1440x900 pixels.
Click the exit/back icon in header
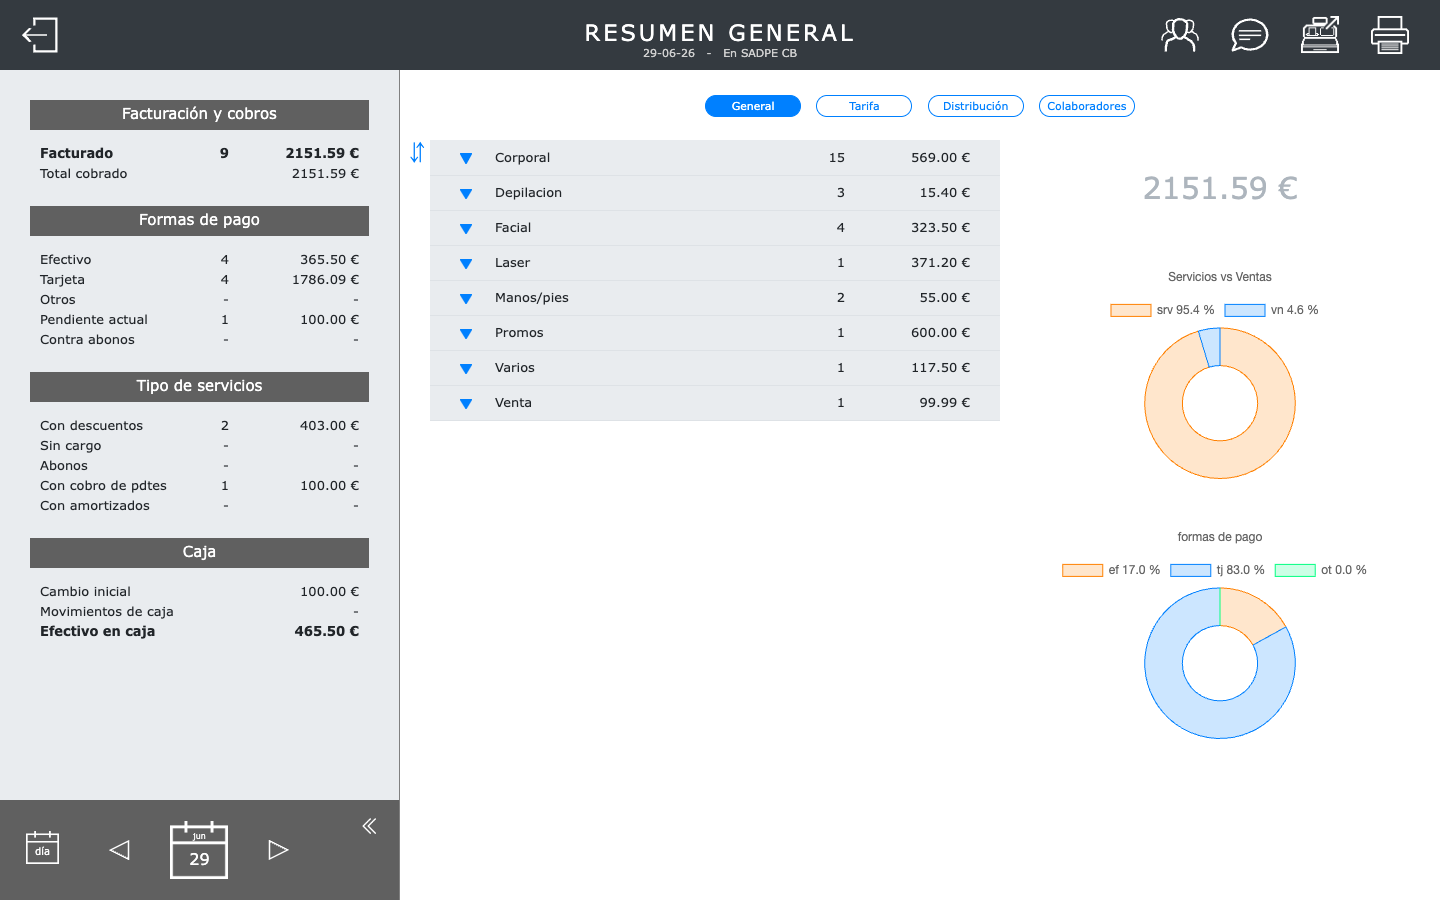click(40, 35)
